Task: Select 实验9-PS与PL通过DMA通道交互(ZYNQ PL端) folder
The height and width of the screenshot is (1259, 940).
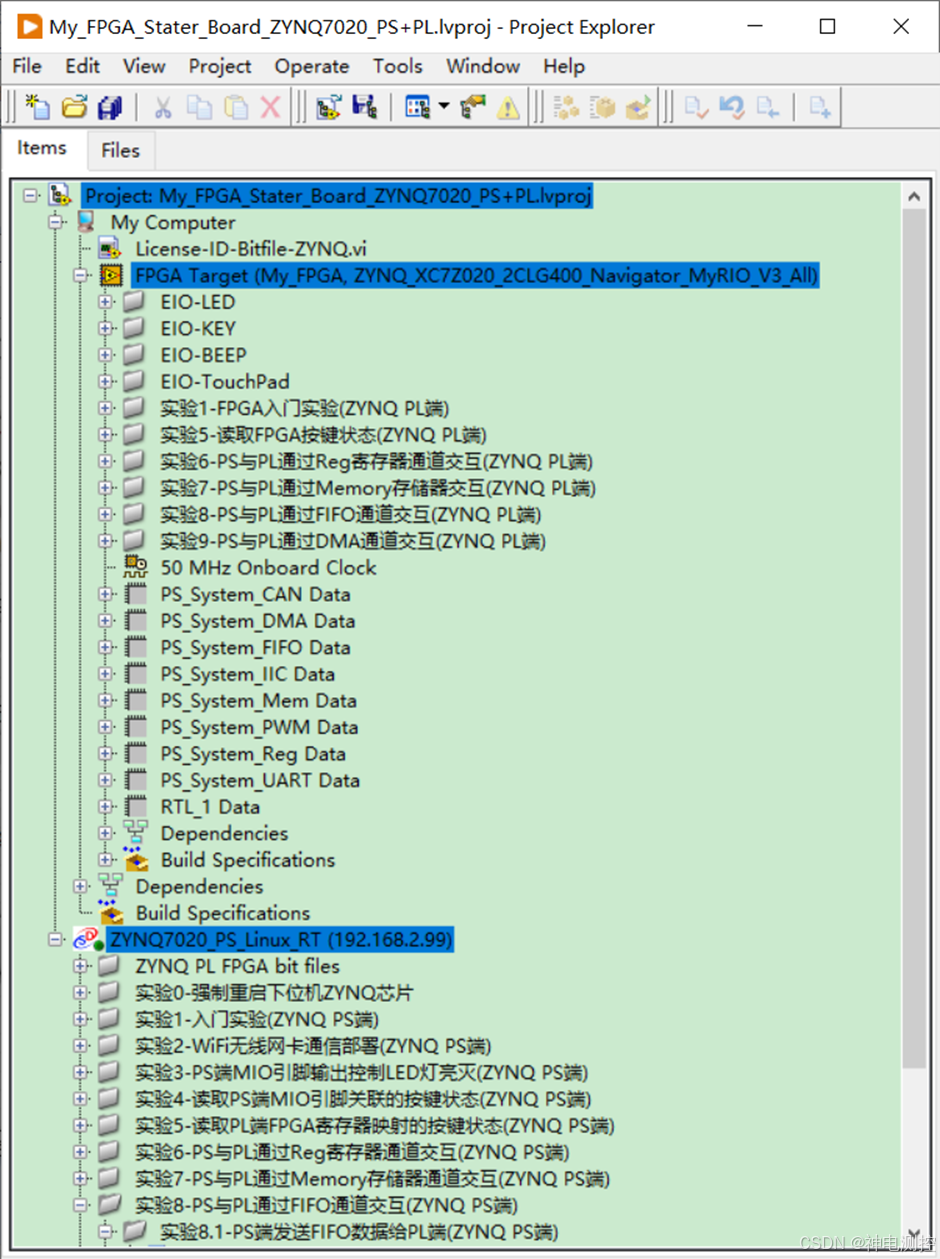Action: point(353,541)
